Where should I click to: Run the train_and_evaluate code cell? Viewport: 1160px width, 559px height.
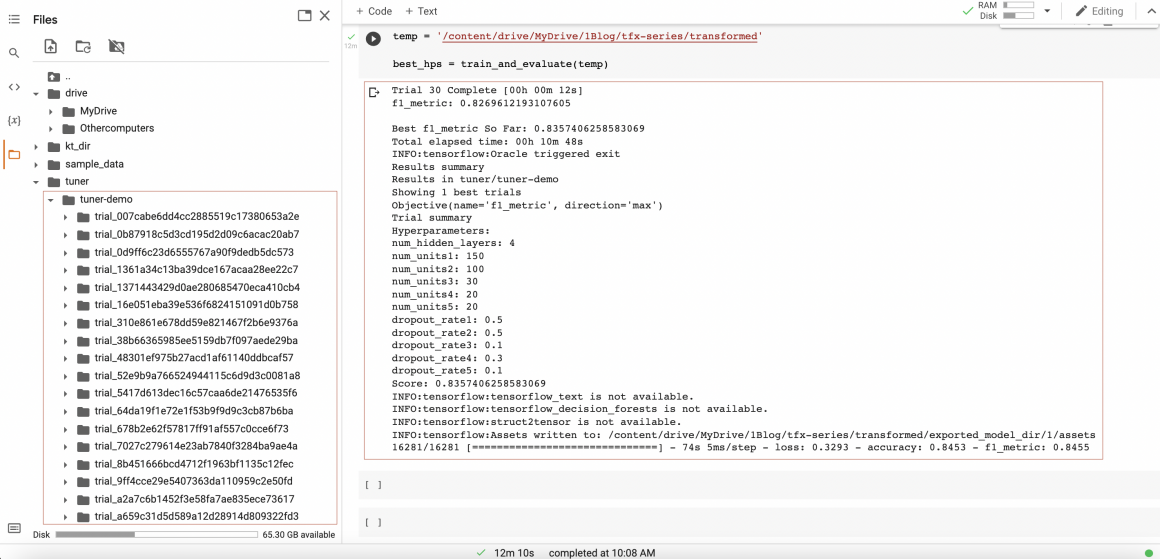(x=373, y=39)
